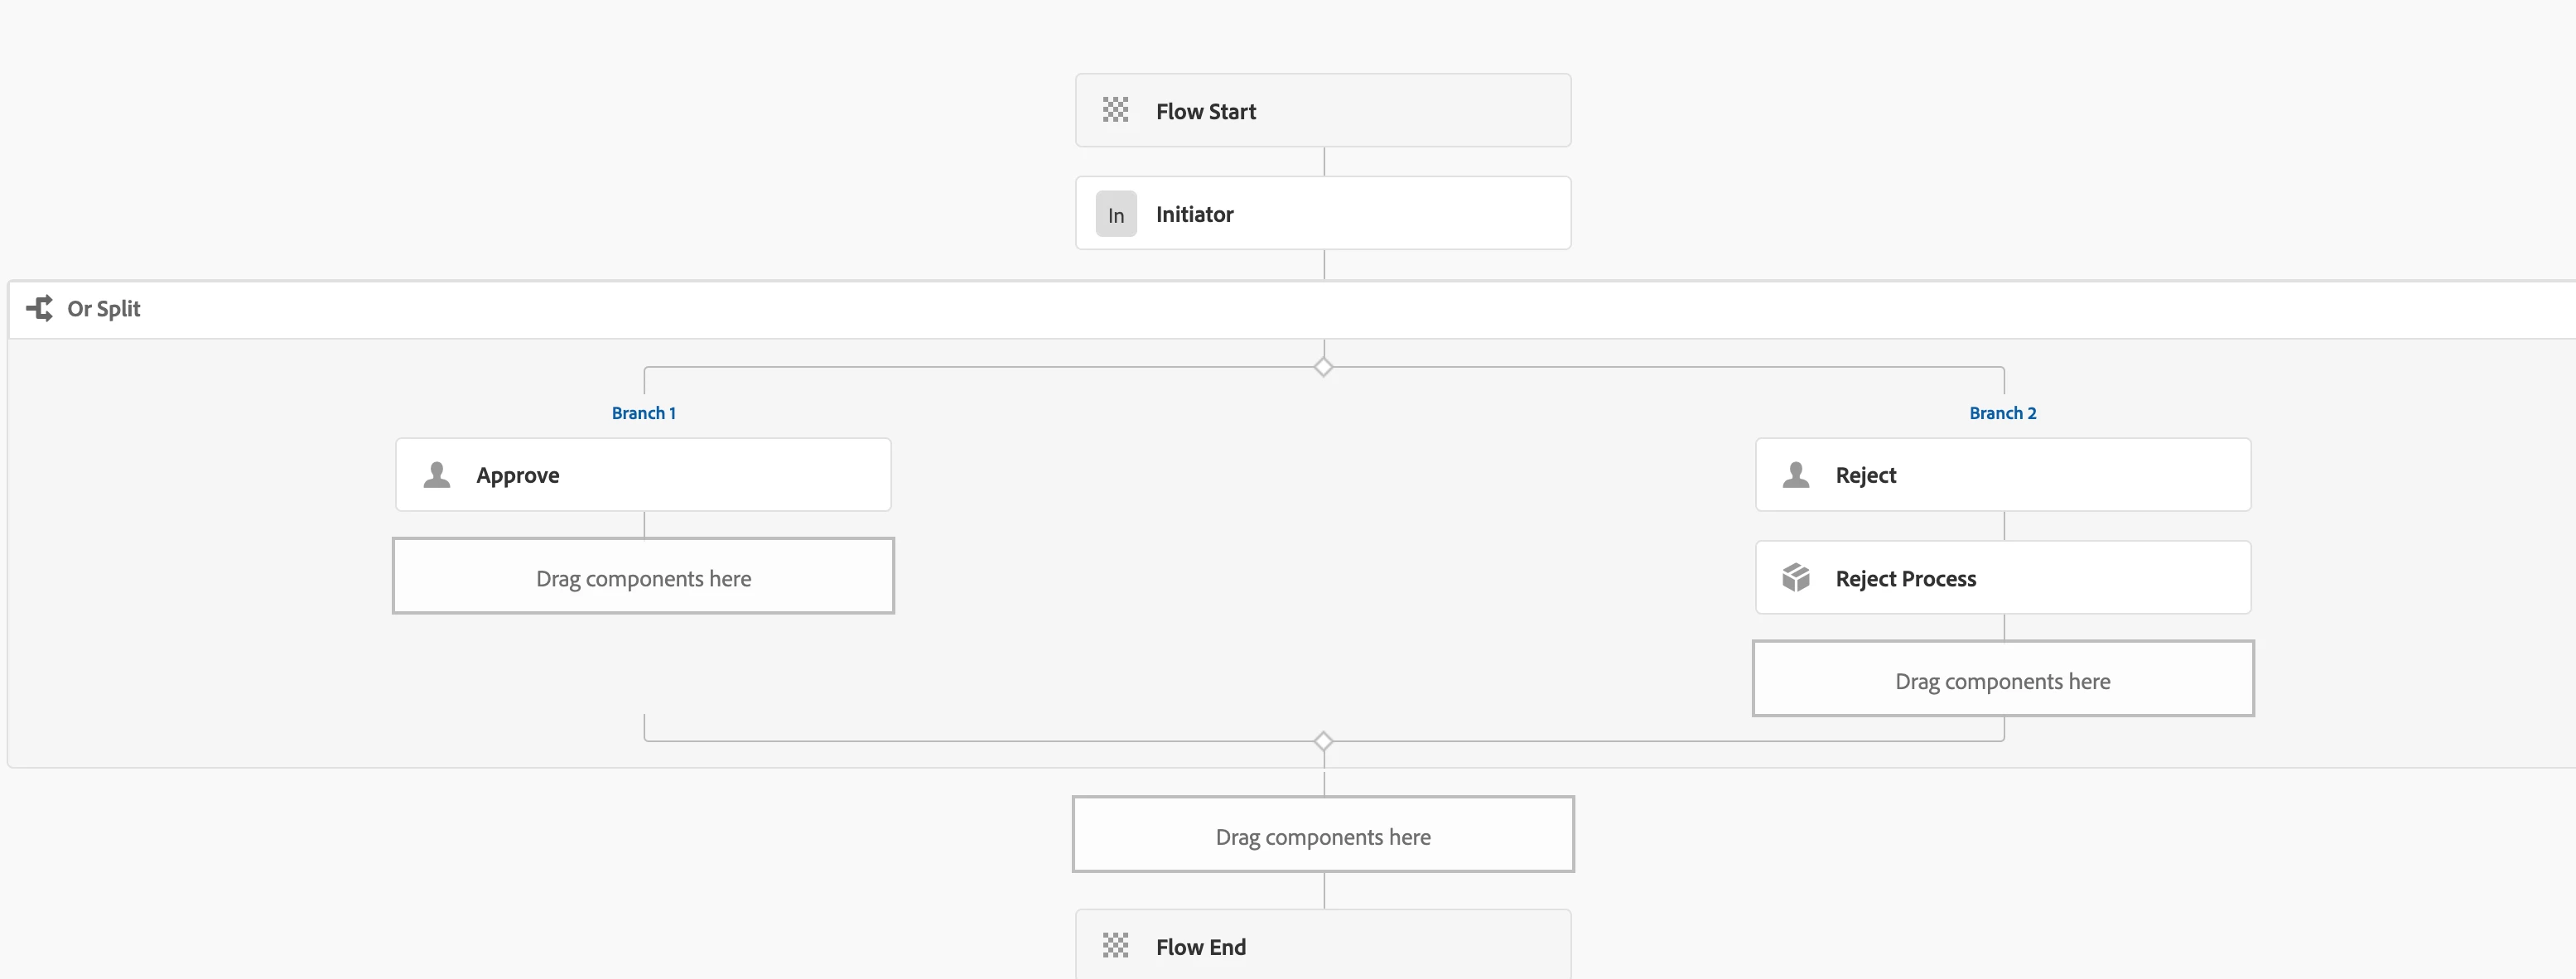Image resolution: width=2576 pixels, height=979 pixels.
Task: Select the Flow Start step
Action: coord(1360,110)
